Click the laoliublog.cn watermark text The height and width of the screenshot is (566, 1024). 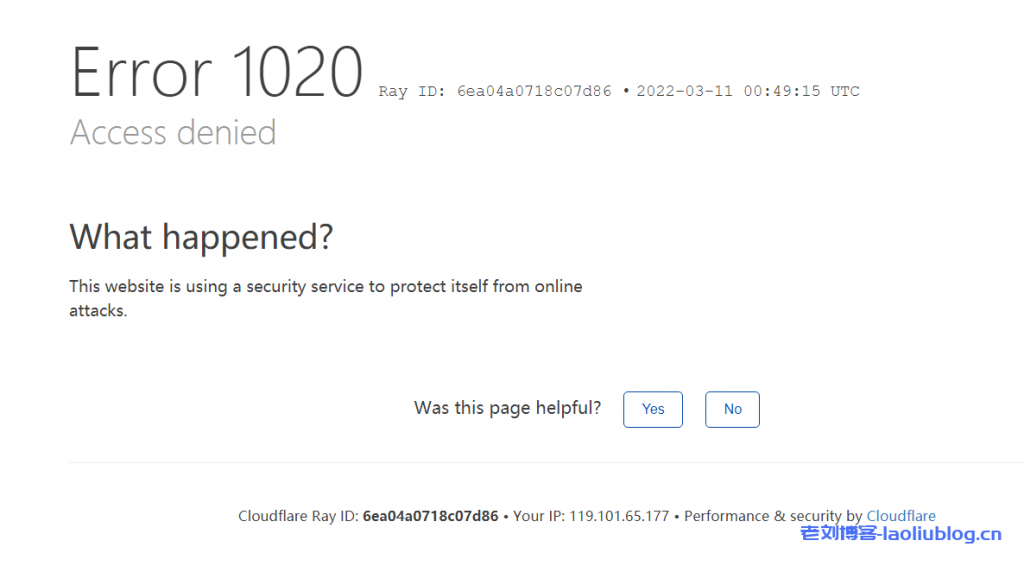946,534
